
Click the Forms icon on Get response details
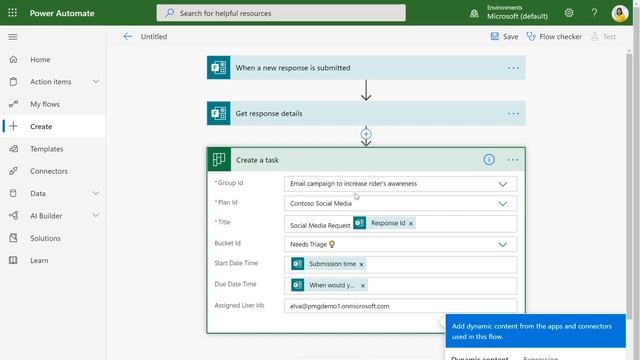pos(218,113)
